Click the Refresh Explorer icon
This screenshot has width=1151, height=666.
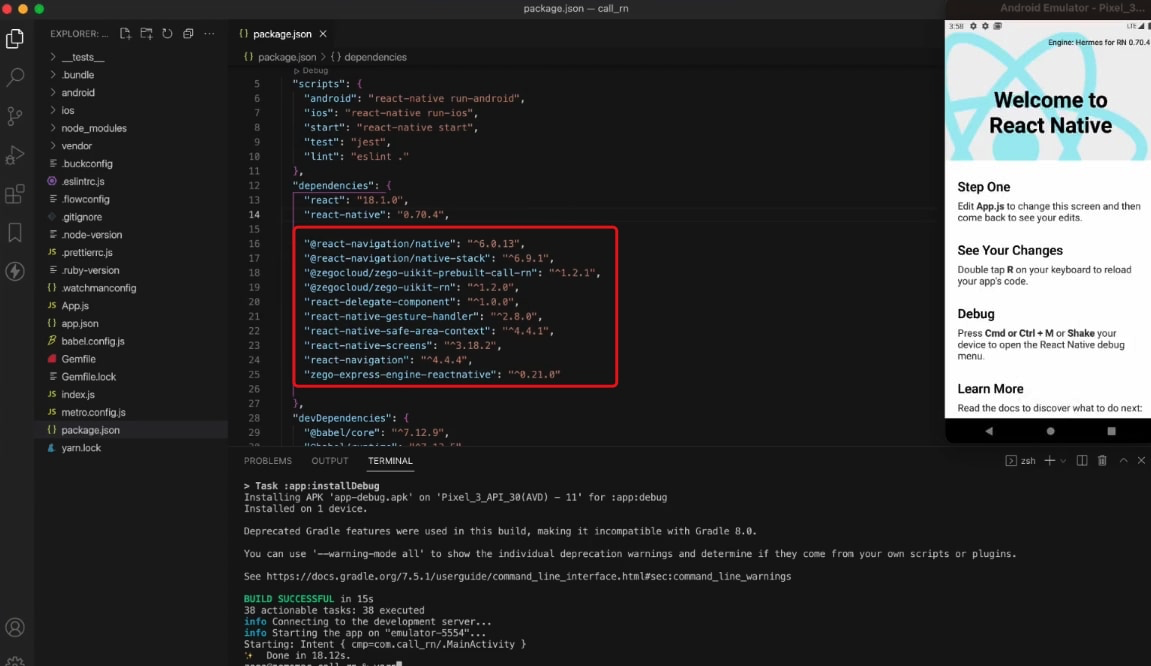pyautogui.click(x=167, y=33)
